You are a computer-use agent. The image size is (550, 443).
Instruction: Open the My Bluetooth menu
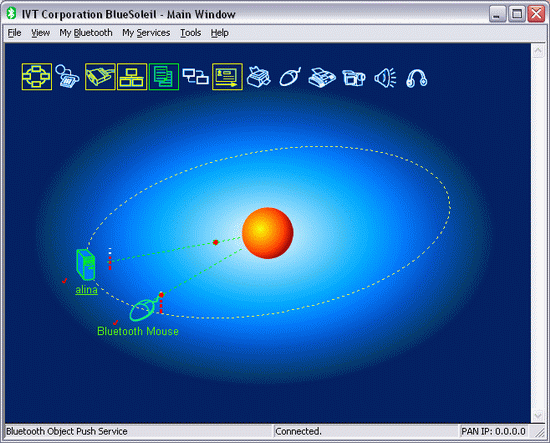(86, 33)
